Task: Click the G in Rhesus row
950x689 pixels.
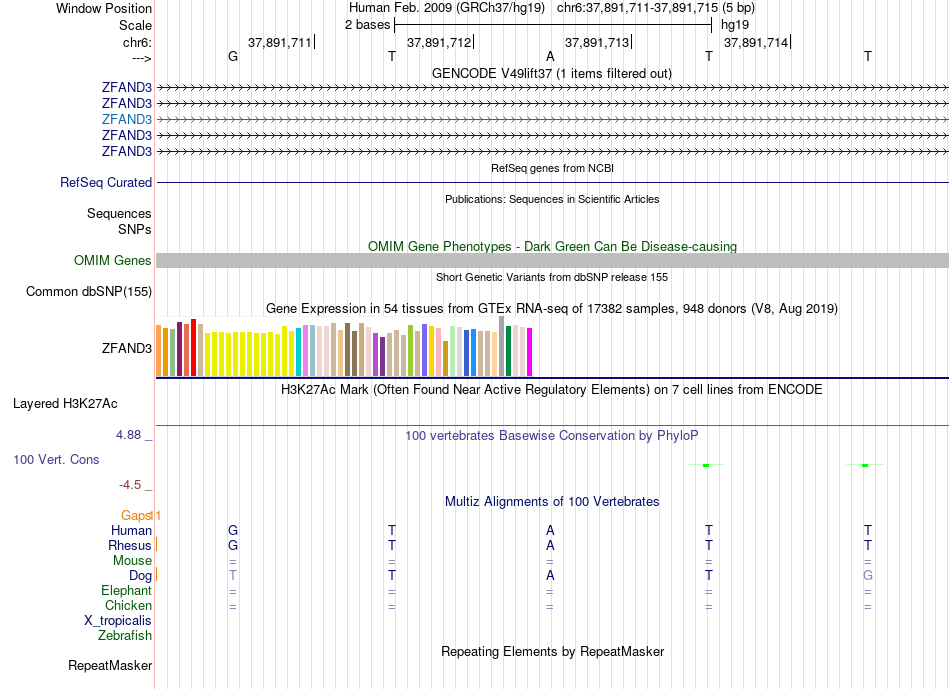Action: 233,545
